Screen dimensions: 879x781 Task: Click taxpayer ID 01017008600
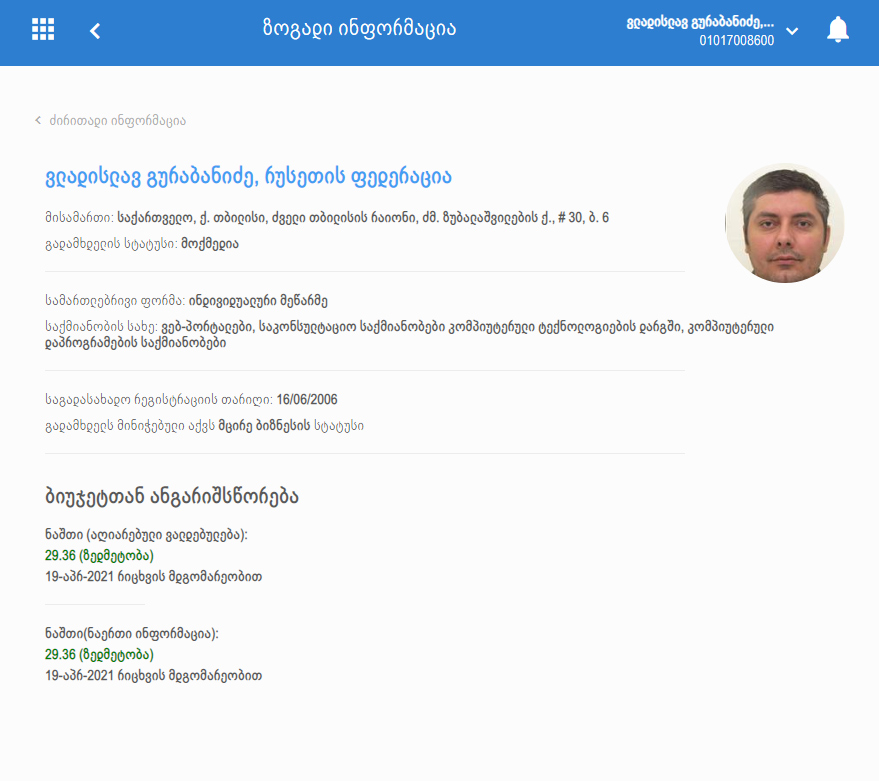pyautogui.click(x=736, y=41)
